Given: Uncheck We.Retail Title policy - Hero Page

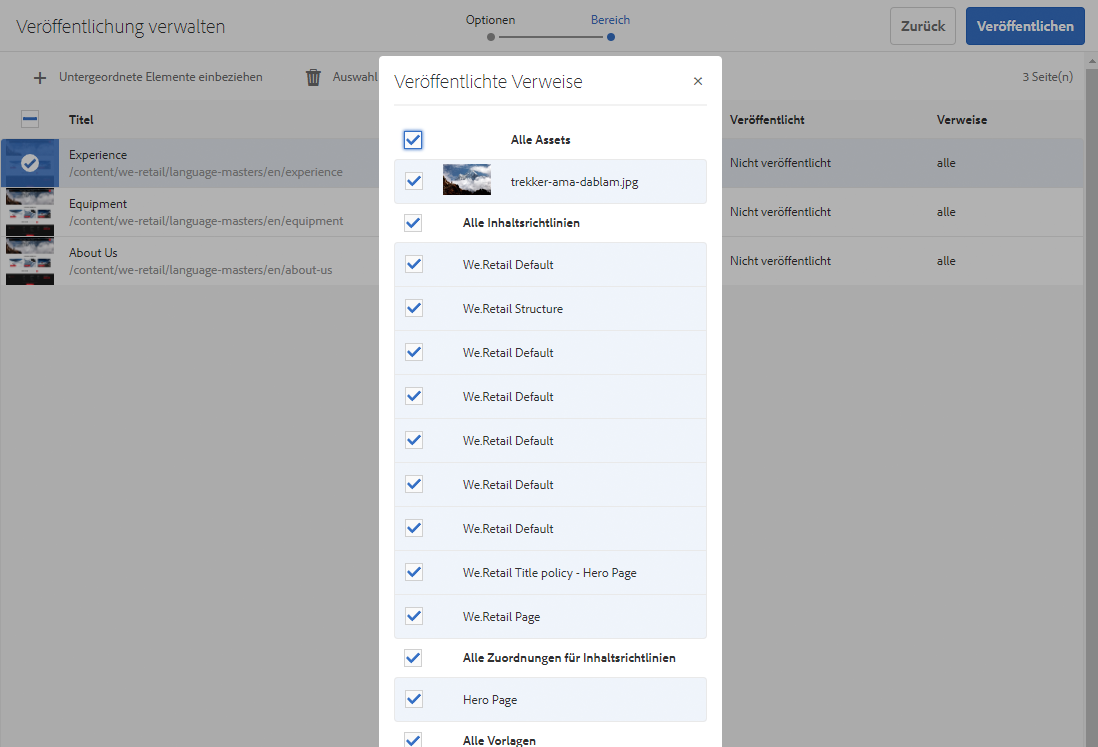Looking at the screenshot, I should (x=413, y=572).
